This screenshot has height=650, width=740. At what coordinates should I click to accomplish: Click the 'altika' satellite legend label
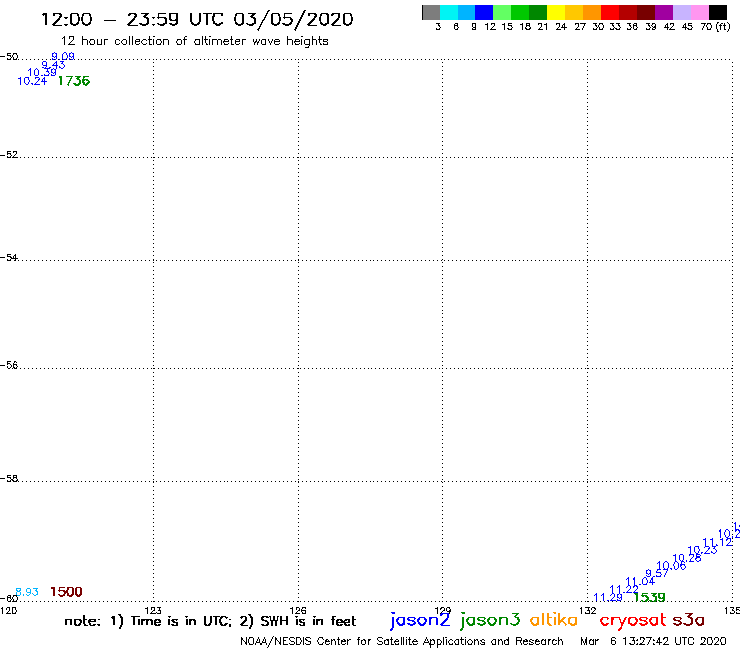click(554, 619)
